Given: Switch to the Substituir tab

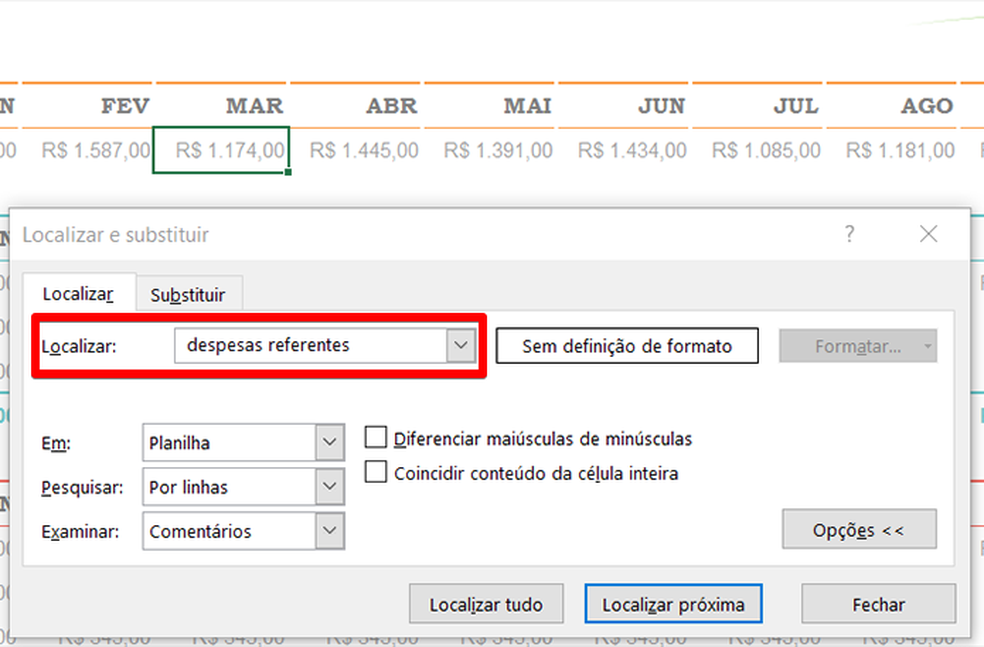Looking at the screenshot, I should tap(189, 294).
